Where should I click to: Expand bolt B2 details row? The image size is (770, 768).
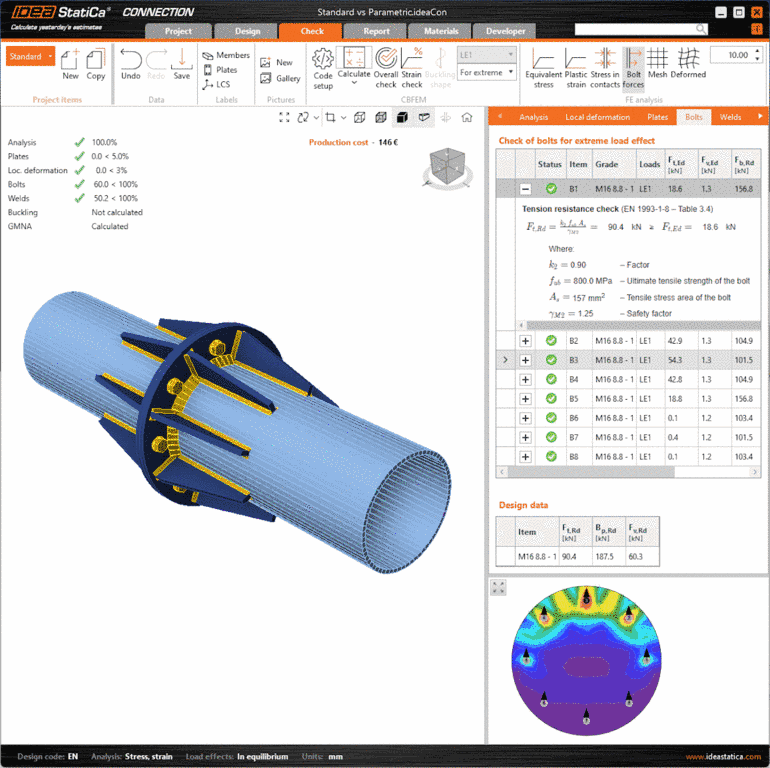[x=525, y=341]
